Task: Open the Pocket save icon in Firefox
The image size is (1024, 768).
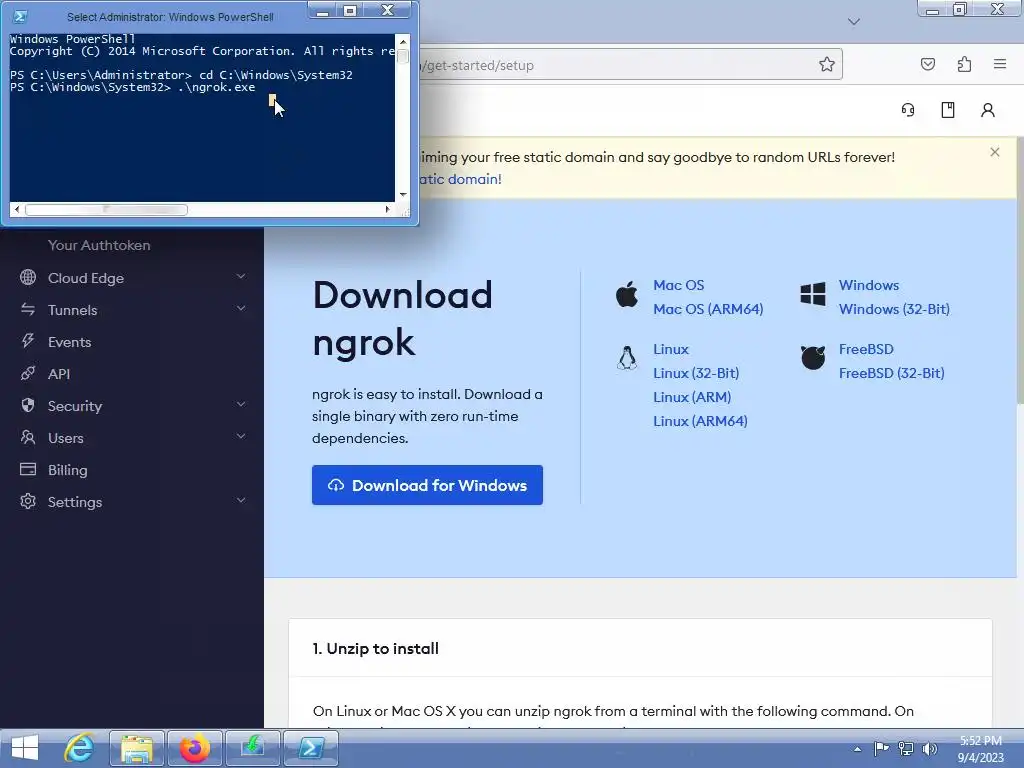Action: click(x=927, y=64)
